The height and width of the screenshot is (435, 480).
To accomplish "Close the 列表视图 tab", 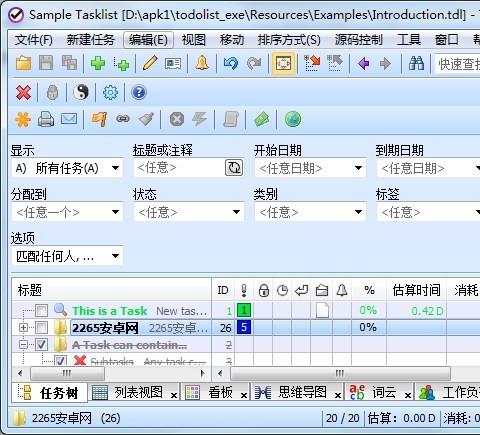I will [174, 395].
